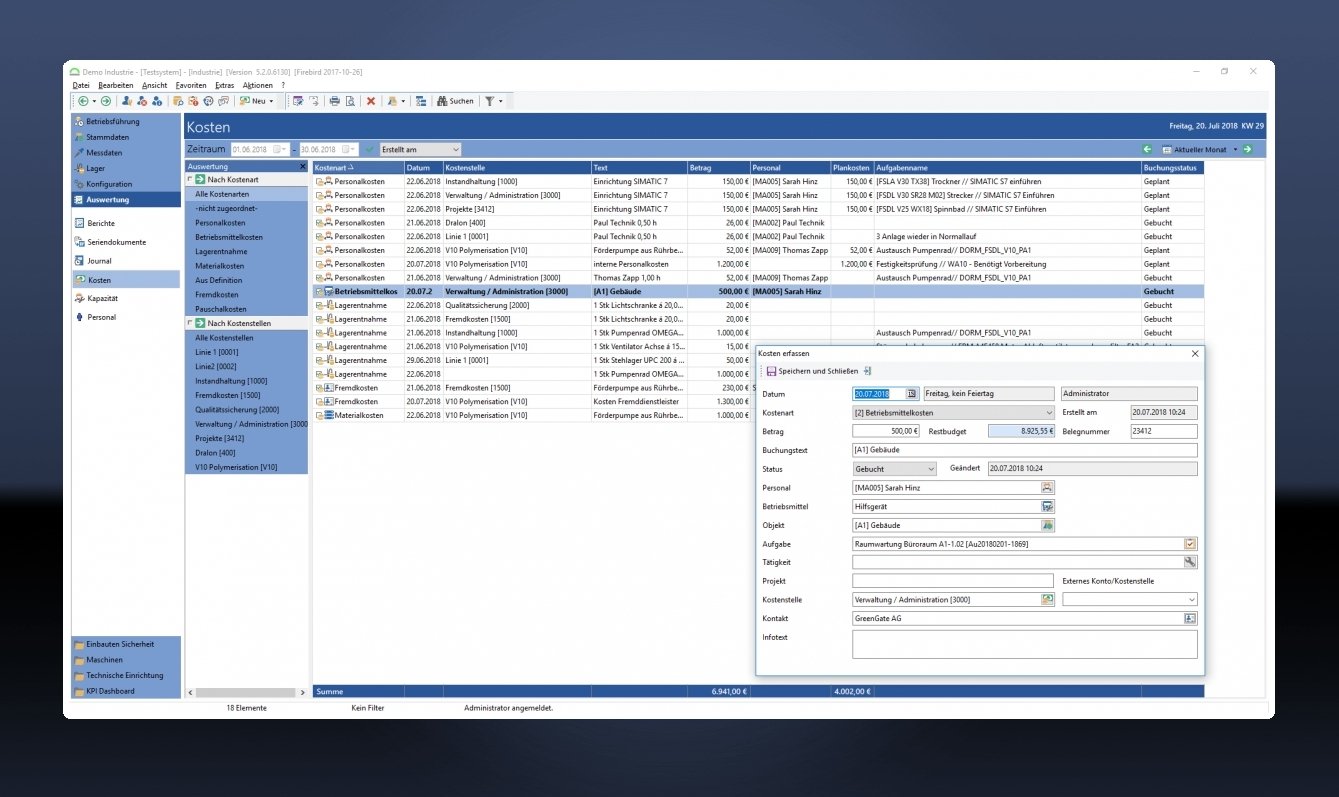Click the red X delete toolbar icon
Screen dimensions: 1339x797
[x=371, y=101]
